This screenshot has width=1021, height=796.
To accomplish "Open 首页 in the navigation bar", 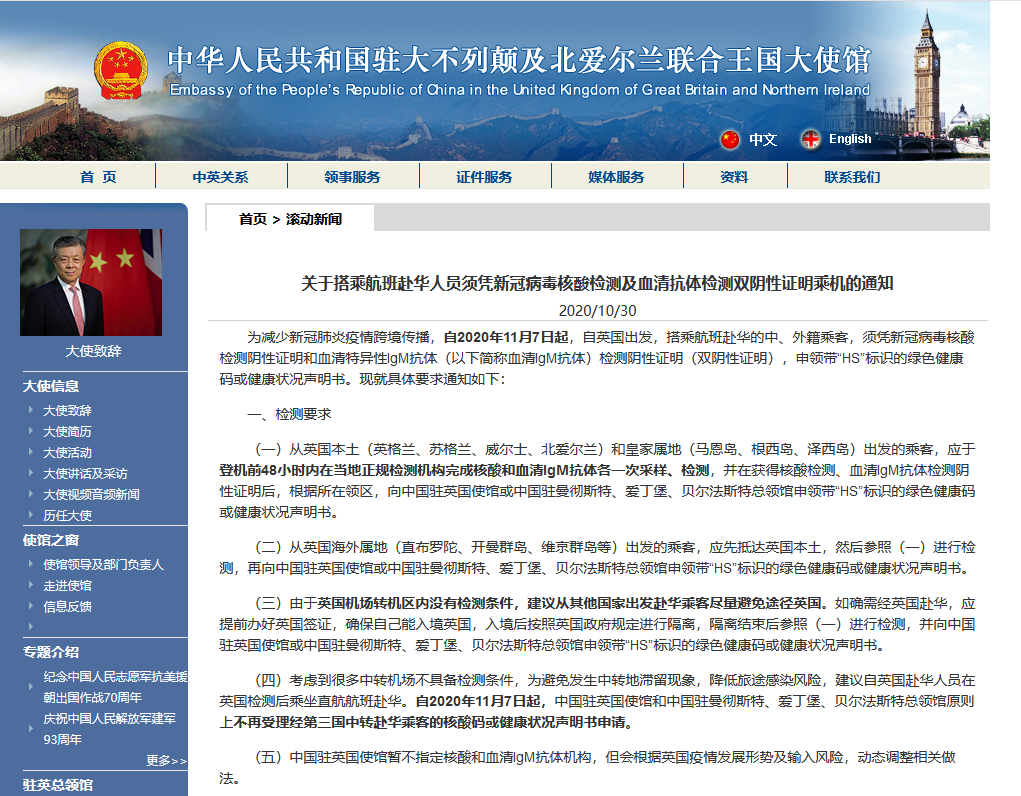I will pos(98,177).
